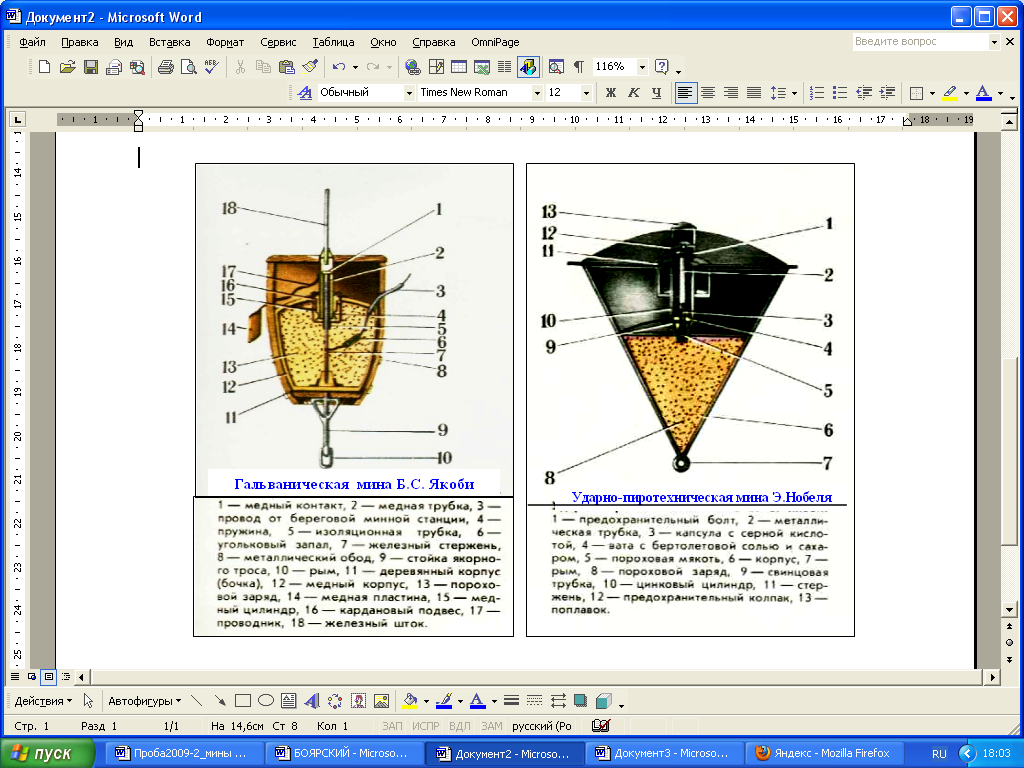This screenshot has width=1024, height=768.
Task: Toggle underline formatting (Ч)
Action: 656,93
